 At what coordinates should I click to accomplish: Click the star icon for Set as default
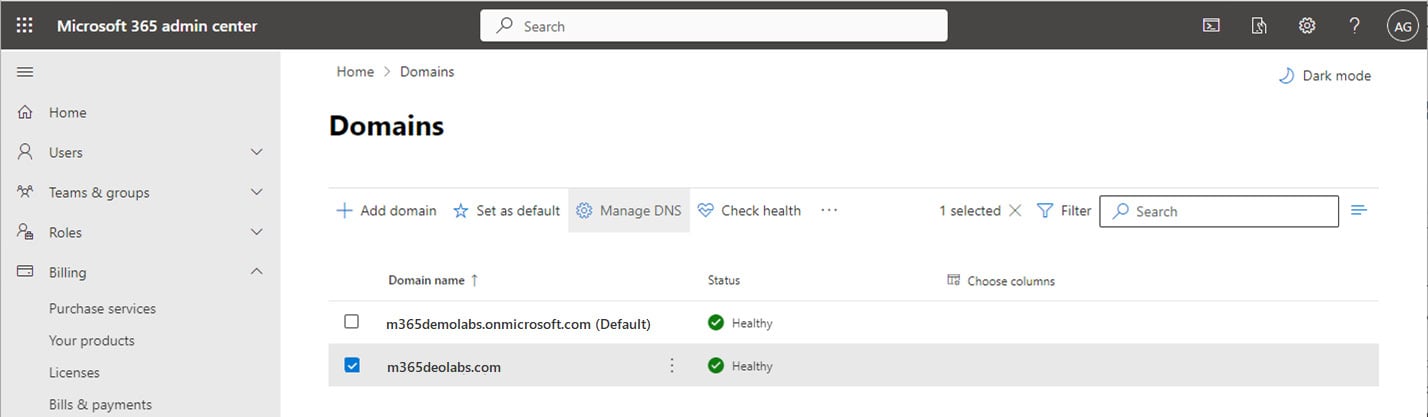click(x=461, y=211)
